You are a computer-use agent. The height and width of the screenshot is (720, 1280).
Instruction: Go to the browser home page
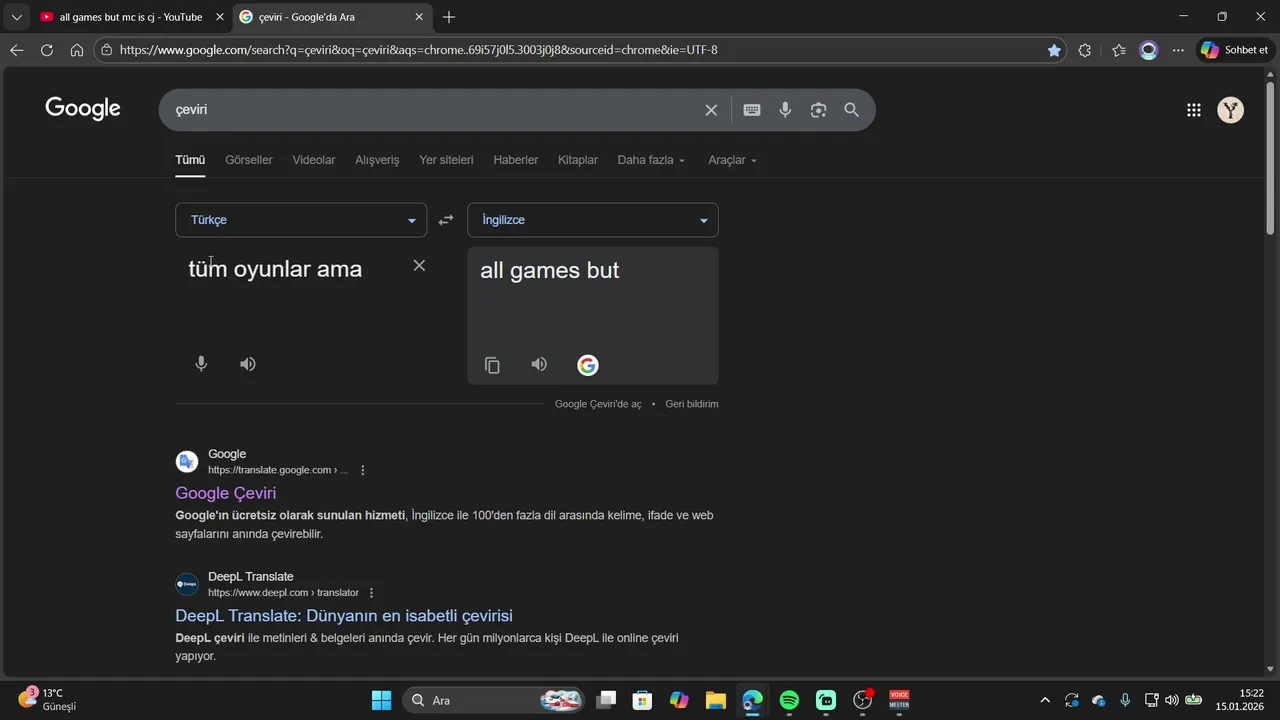(77, 50)
